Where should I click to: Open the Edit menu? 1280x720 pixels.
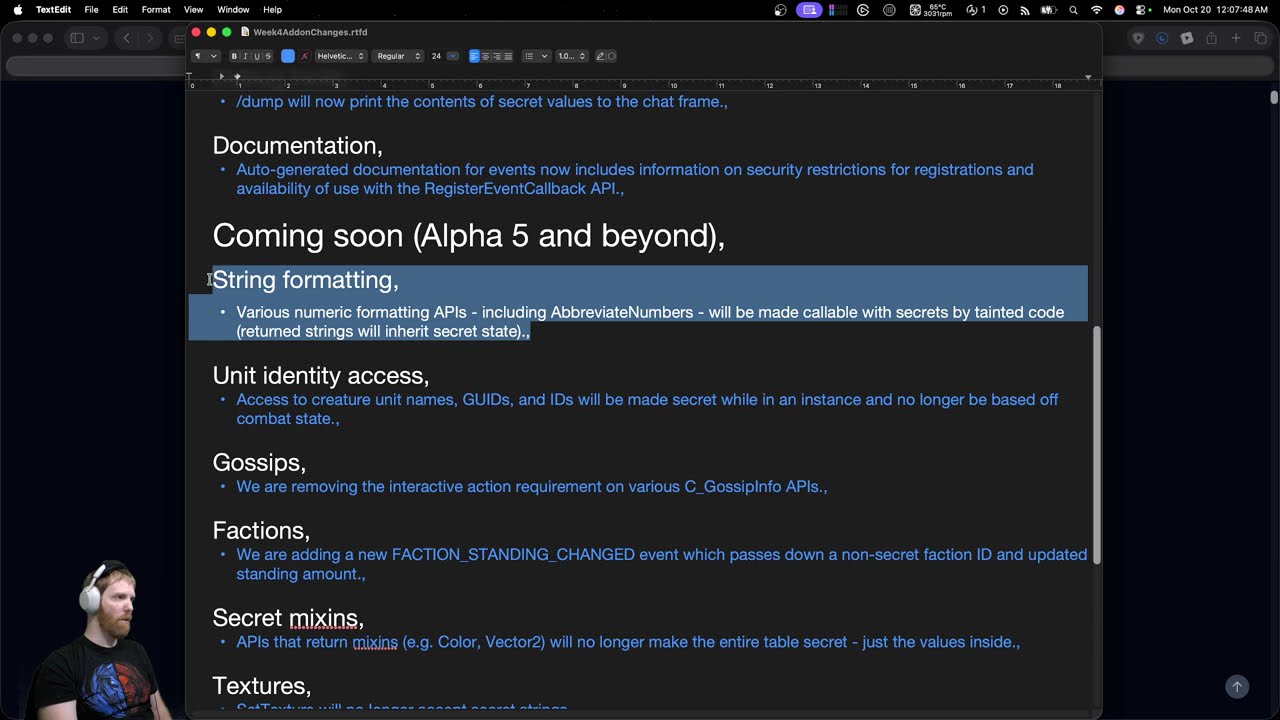(x=120, y=9)
